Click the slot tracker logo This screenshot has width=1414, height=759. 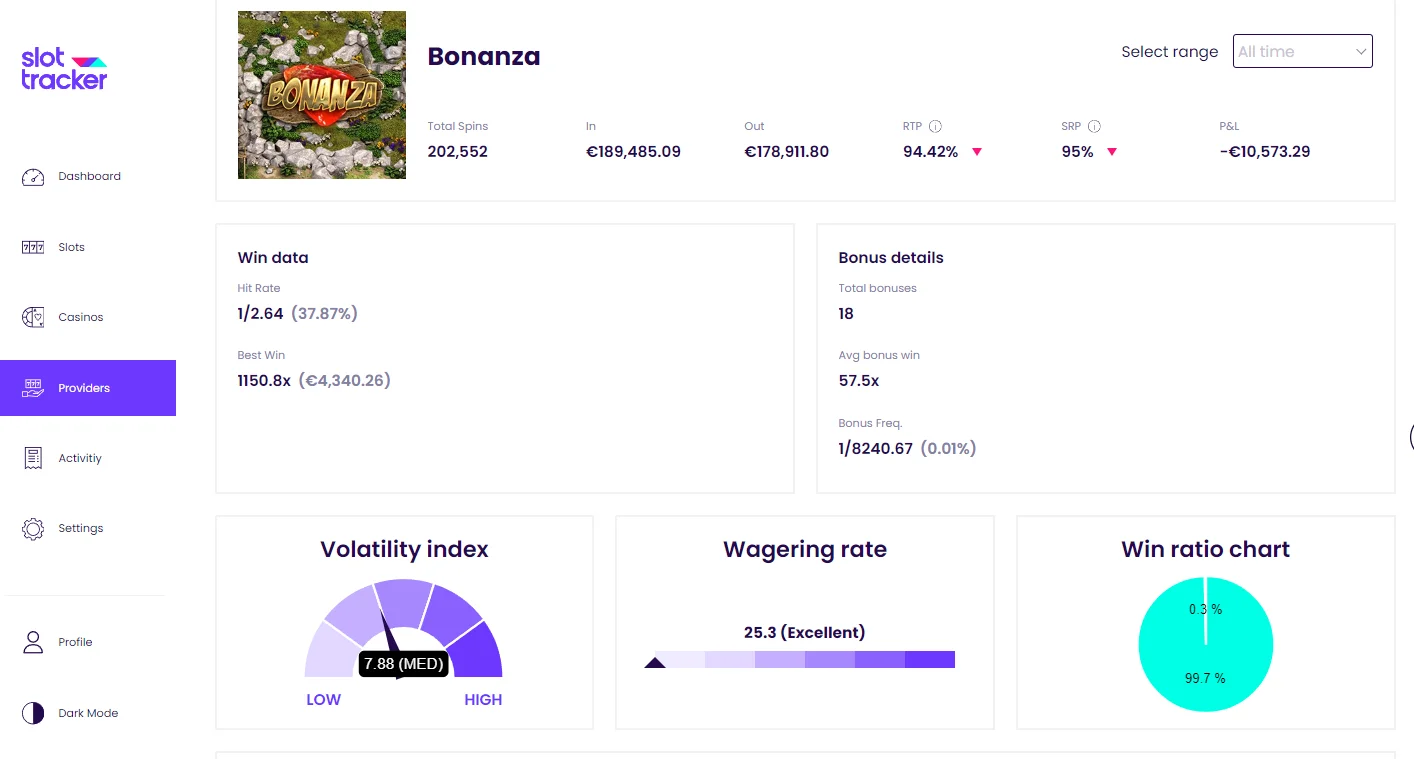coord(64,69)
